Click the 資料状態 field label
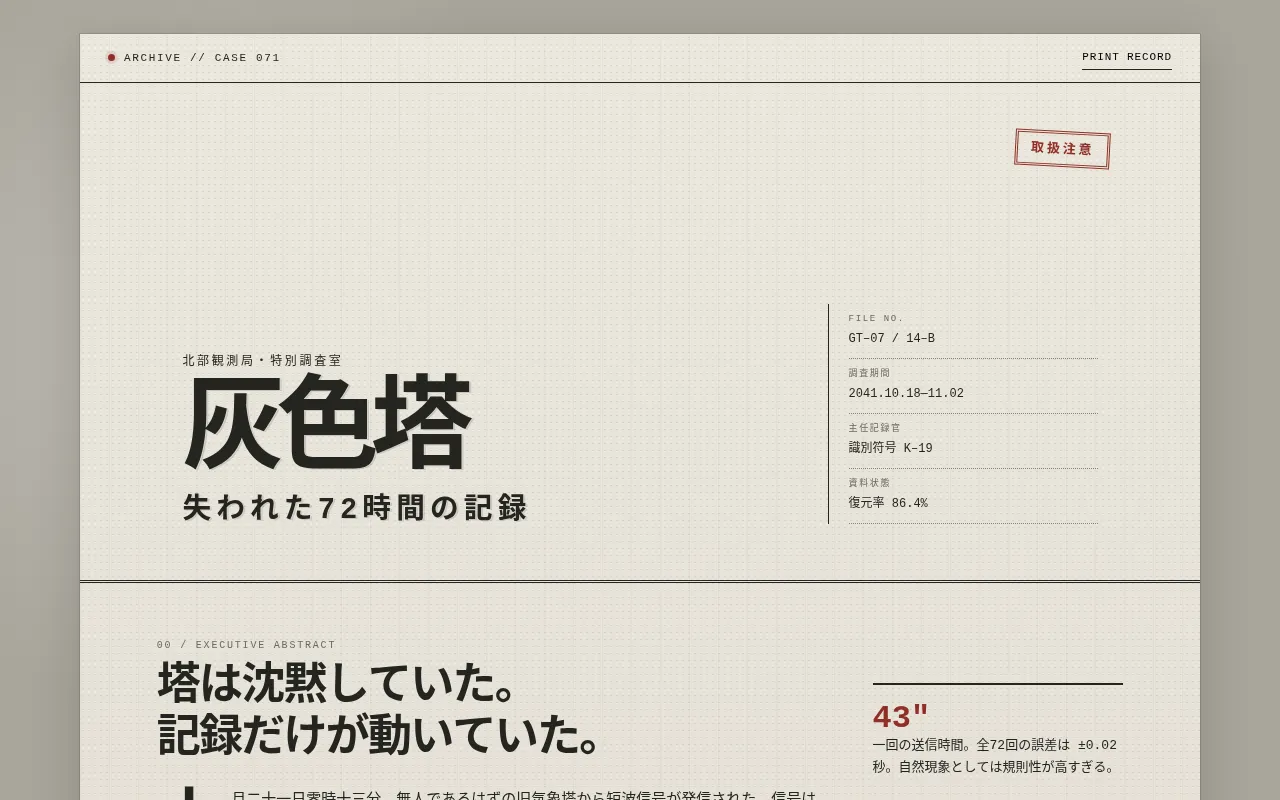 coord(869,483)
